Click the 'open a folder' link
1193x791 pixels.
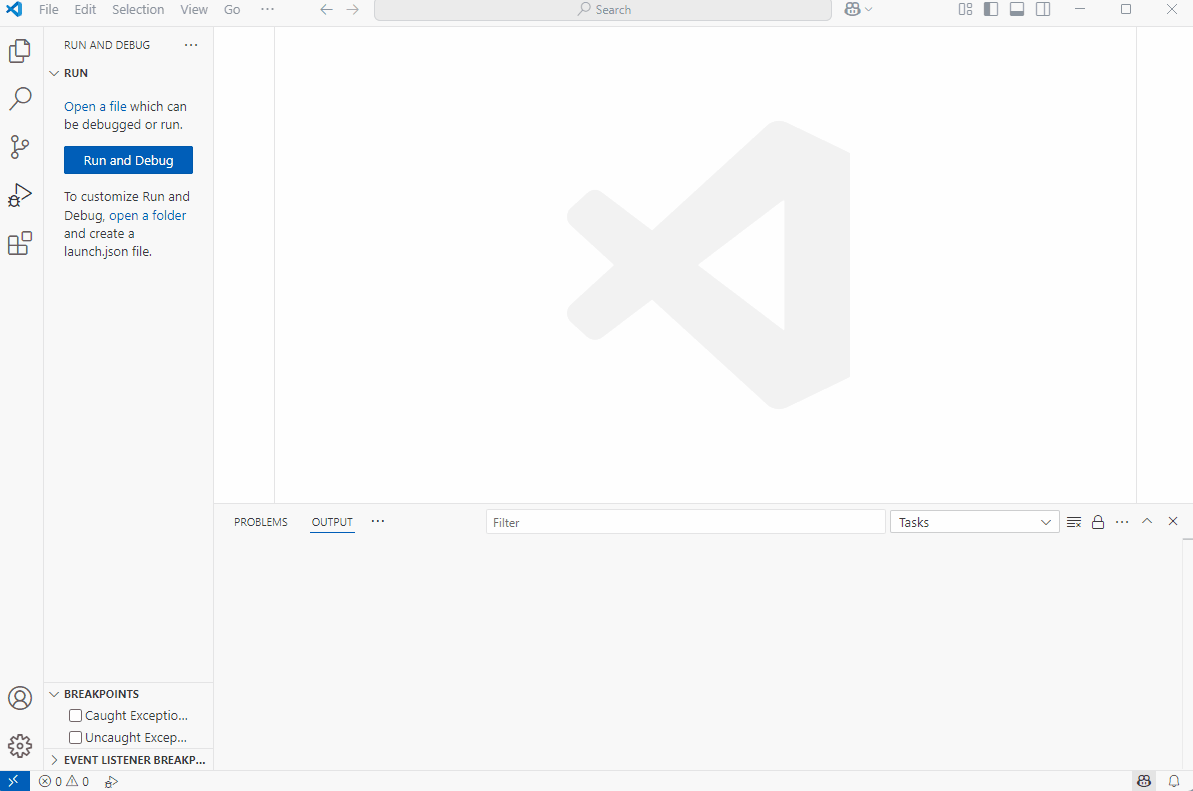point(148,215)
